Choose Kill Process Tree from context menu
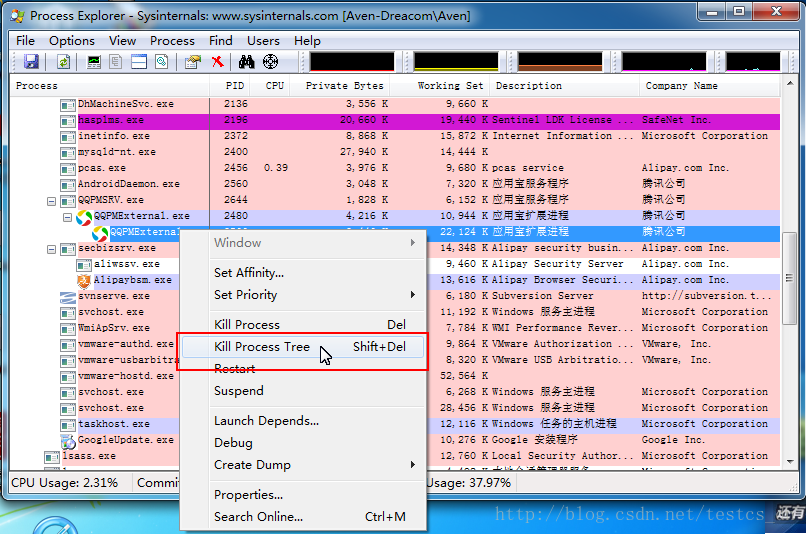806x534 pixels. 303,347
